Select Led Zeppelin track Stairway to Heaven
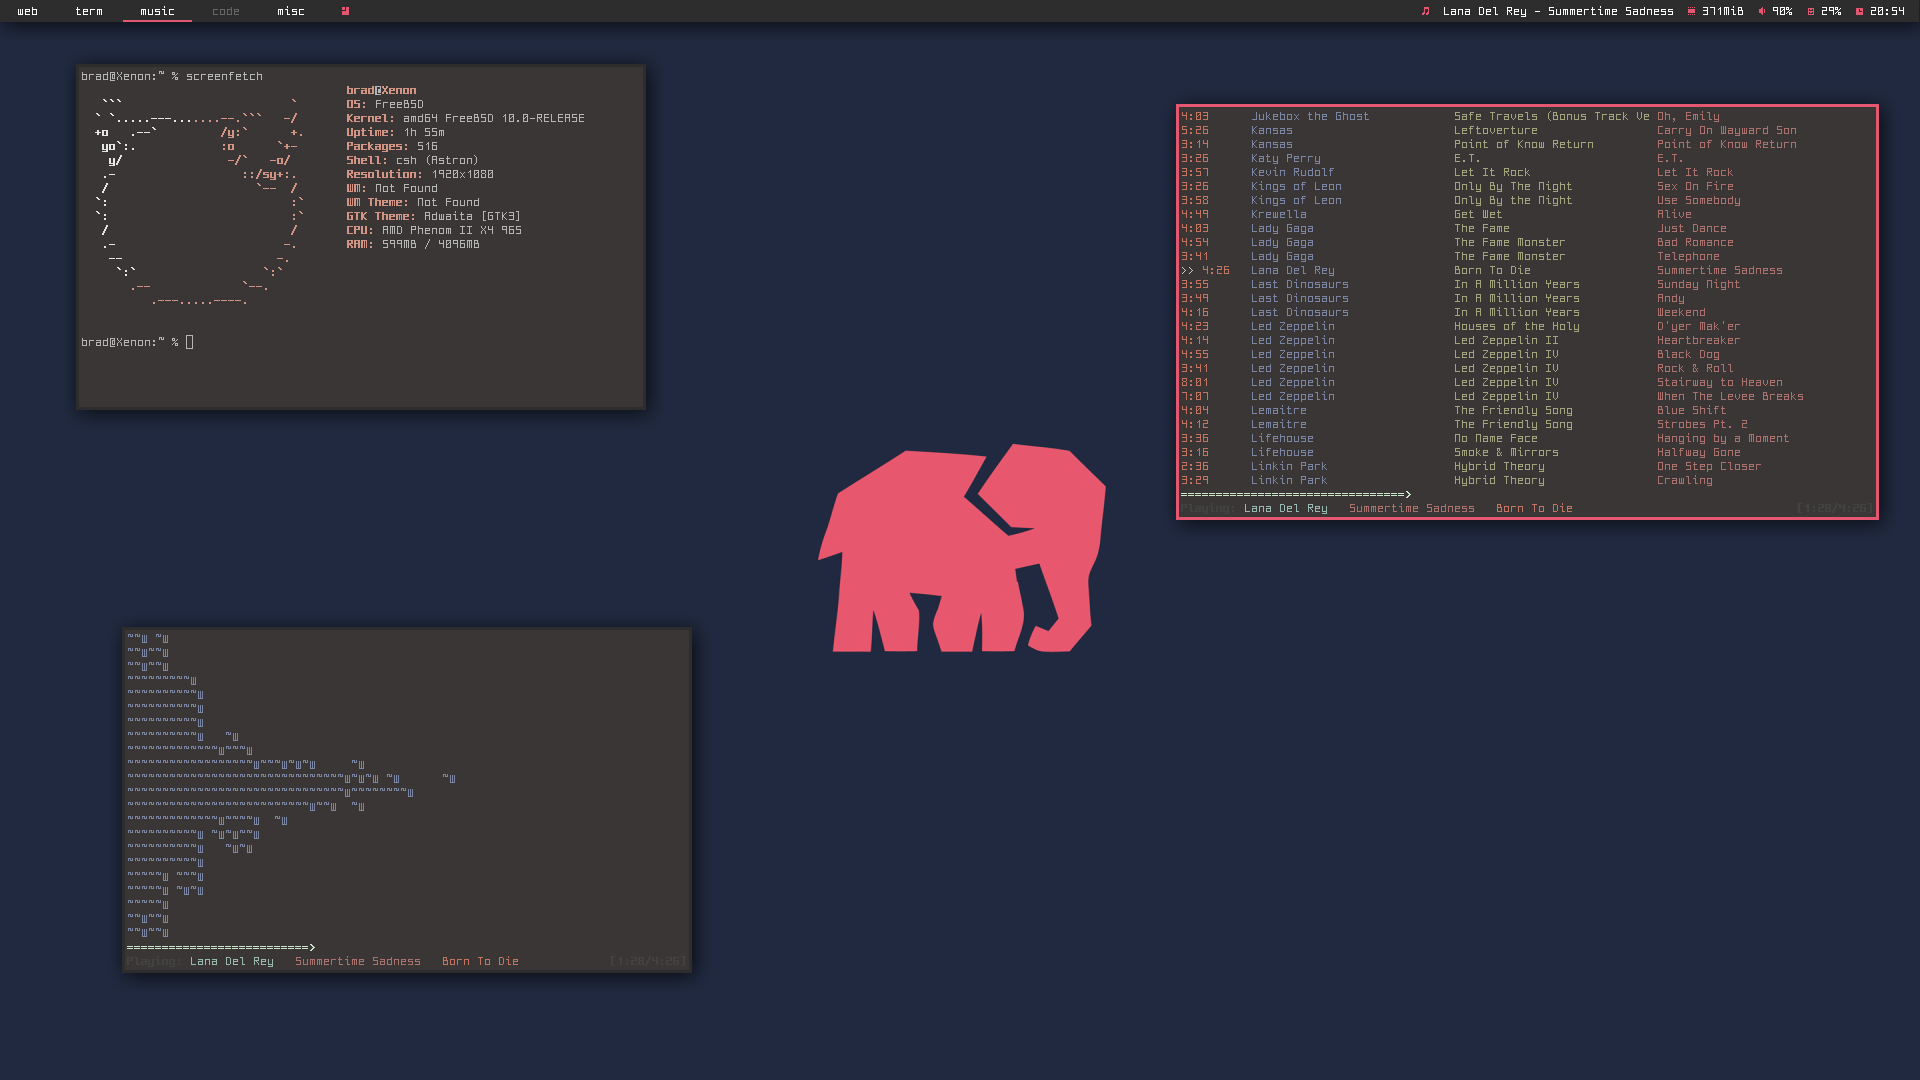 tap(1719, 382)
